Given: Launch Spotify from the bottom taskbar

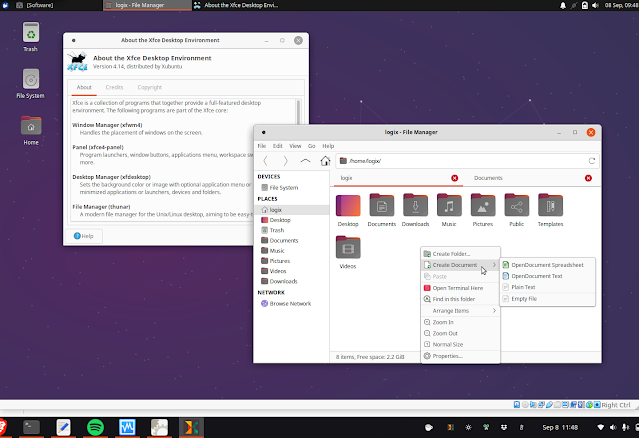Looking at the screenshot, I should pos(96,427).
